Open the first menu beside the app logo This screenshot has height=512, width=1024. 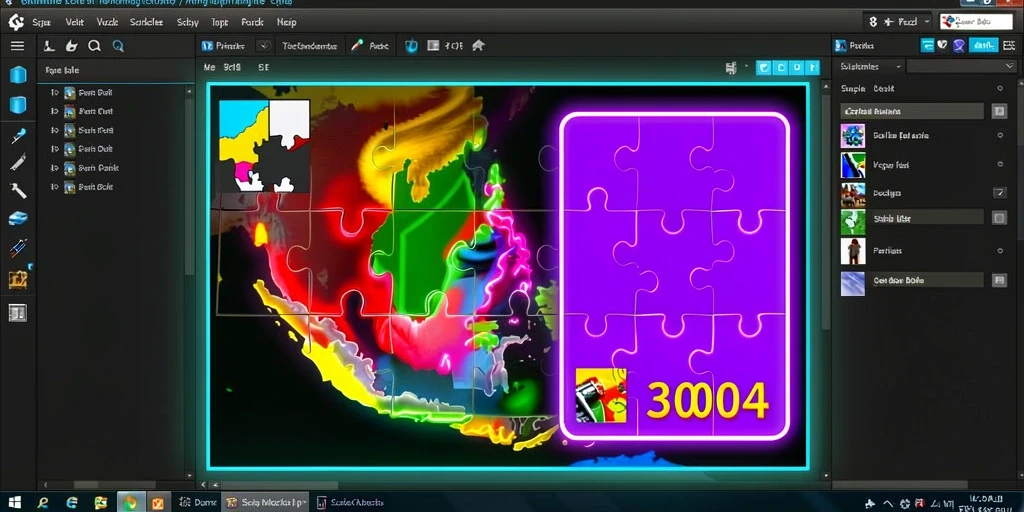[x=41, y=22]
